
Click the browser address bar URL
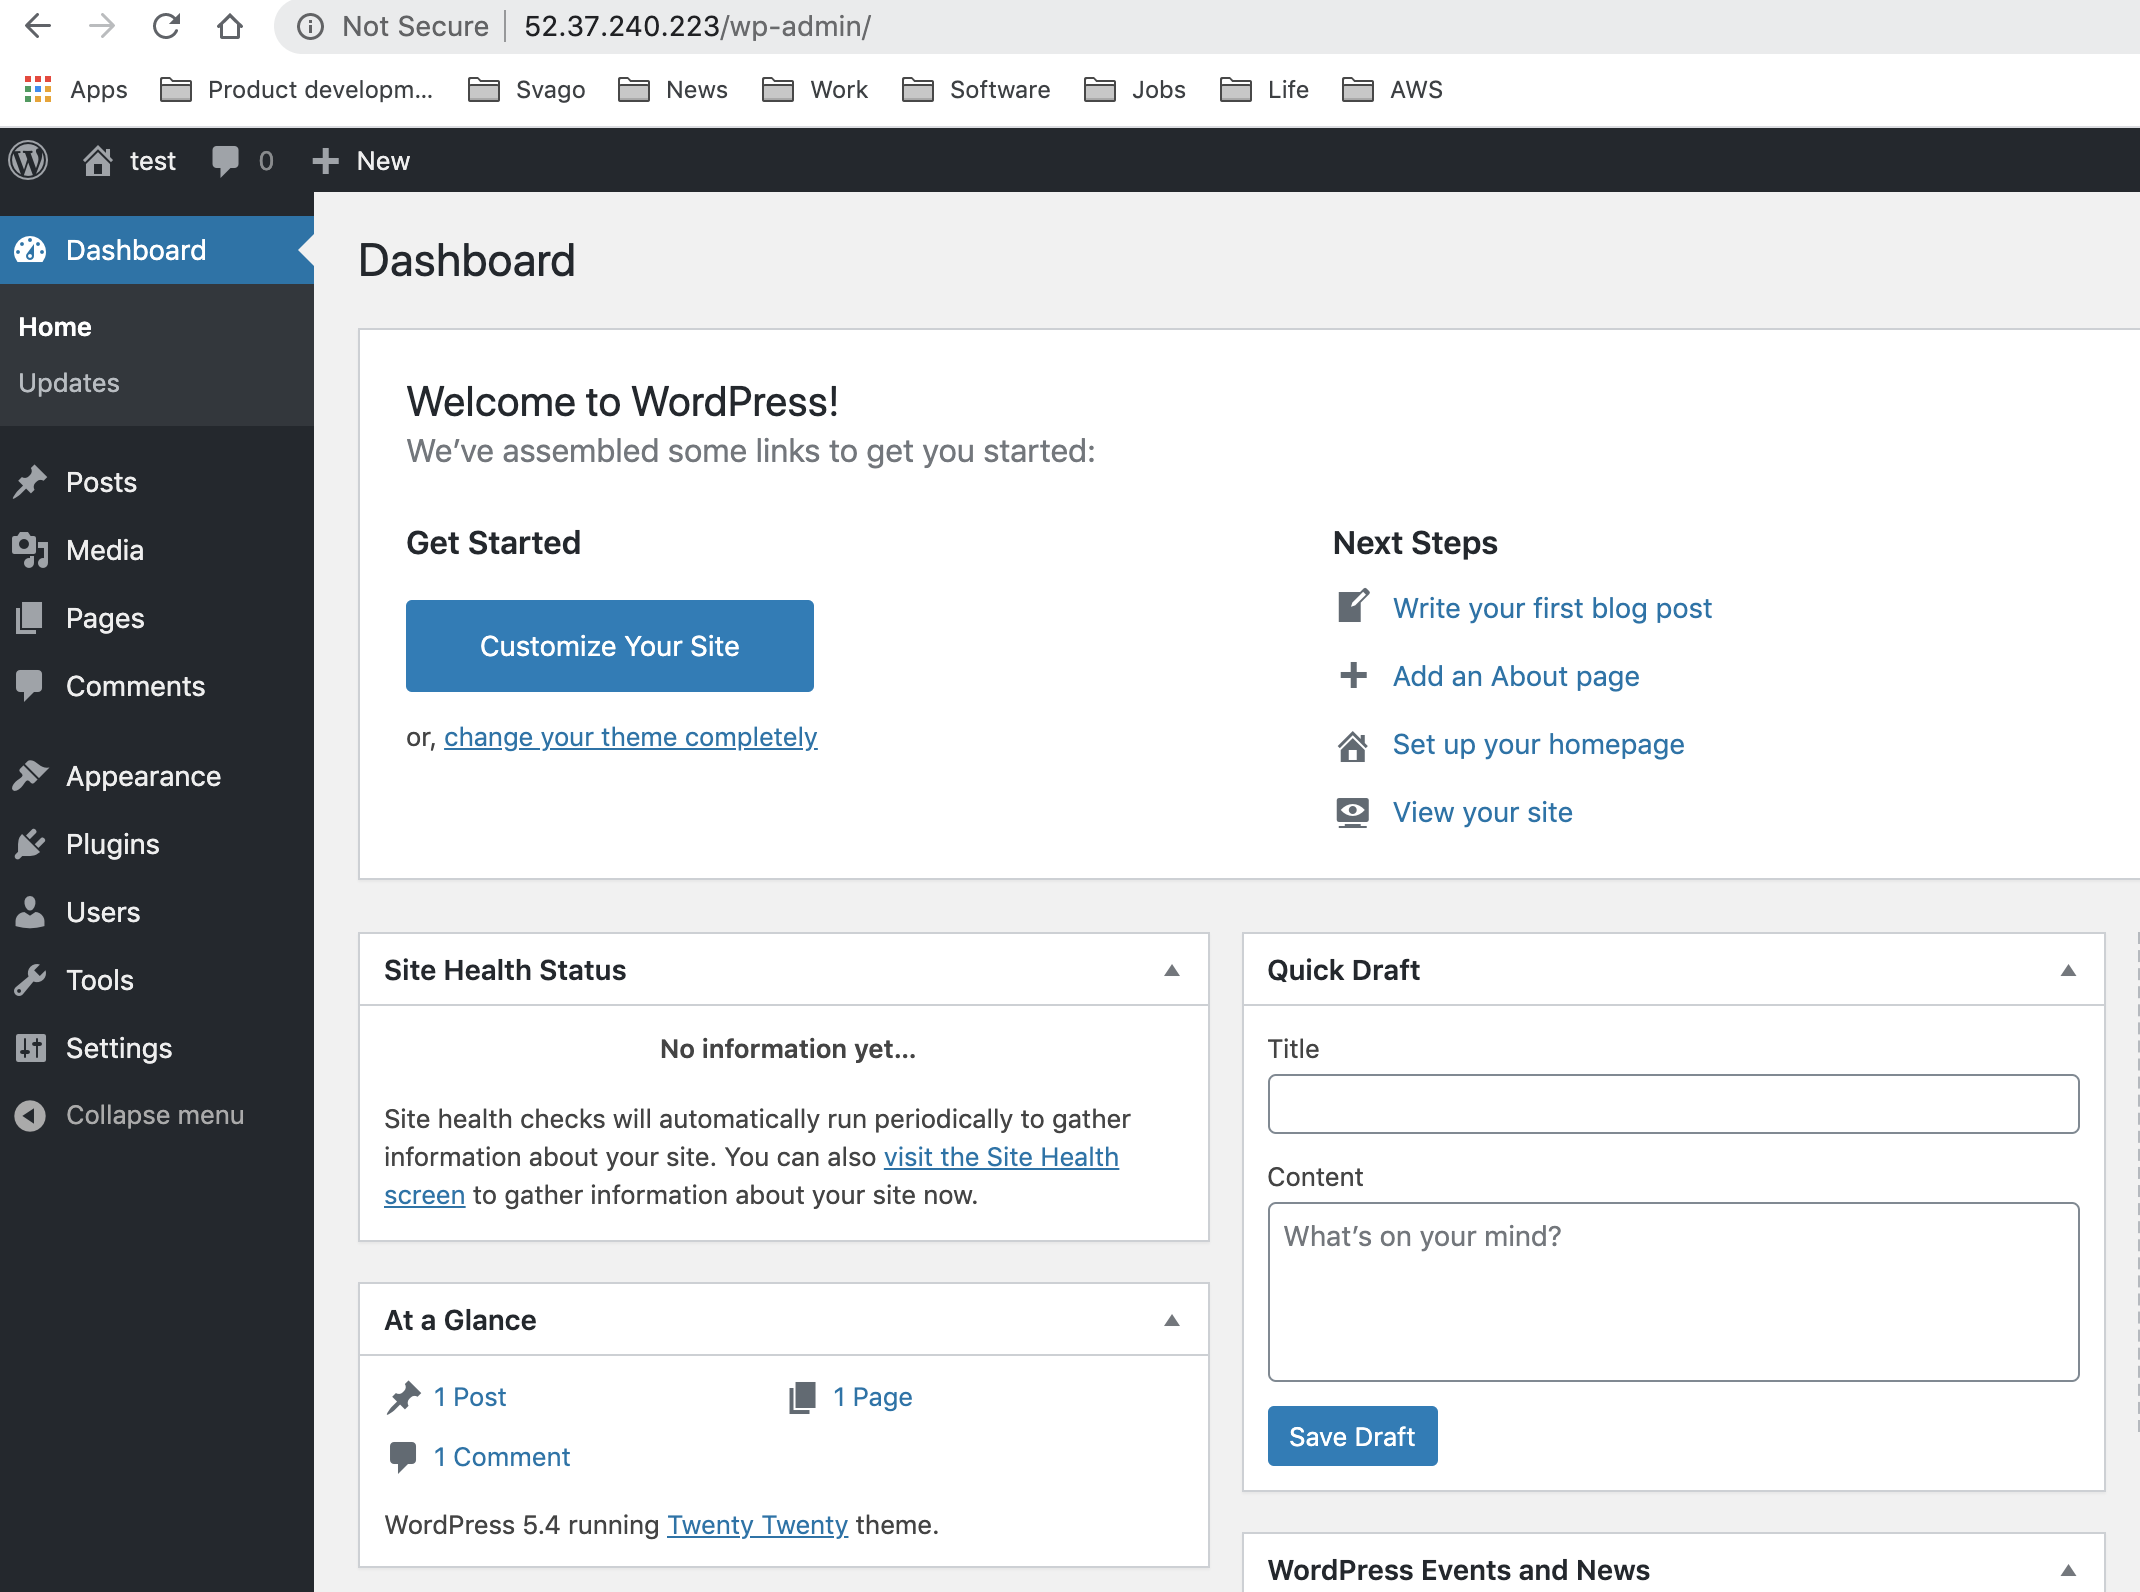point(697,26)
